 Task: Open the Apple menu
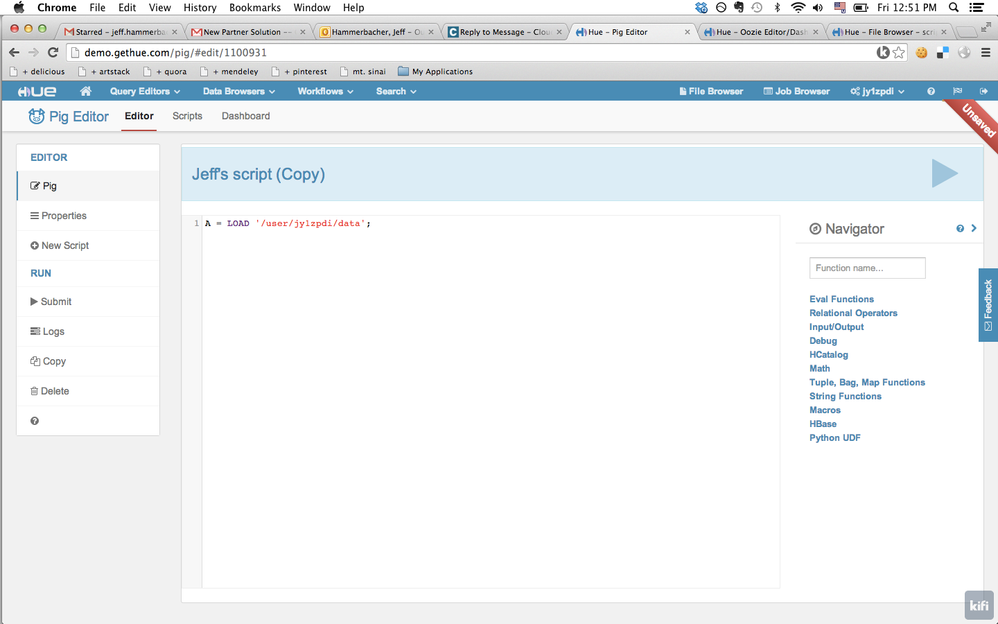pyautogui.click(x=18, y=8)
